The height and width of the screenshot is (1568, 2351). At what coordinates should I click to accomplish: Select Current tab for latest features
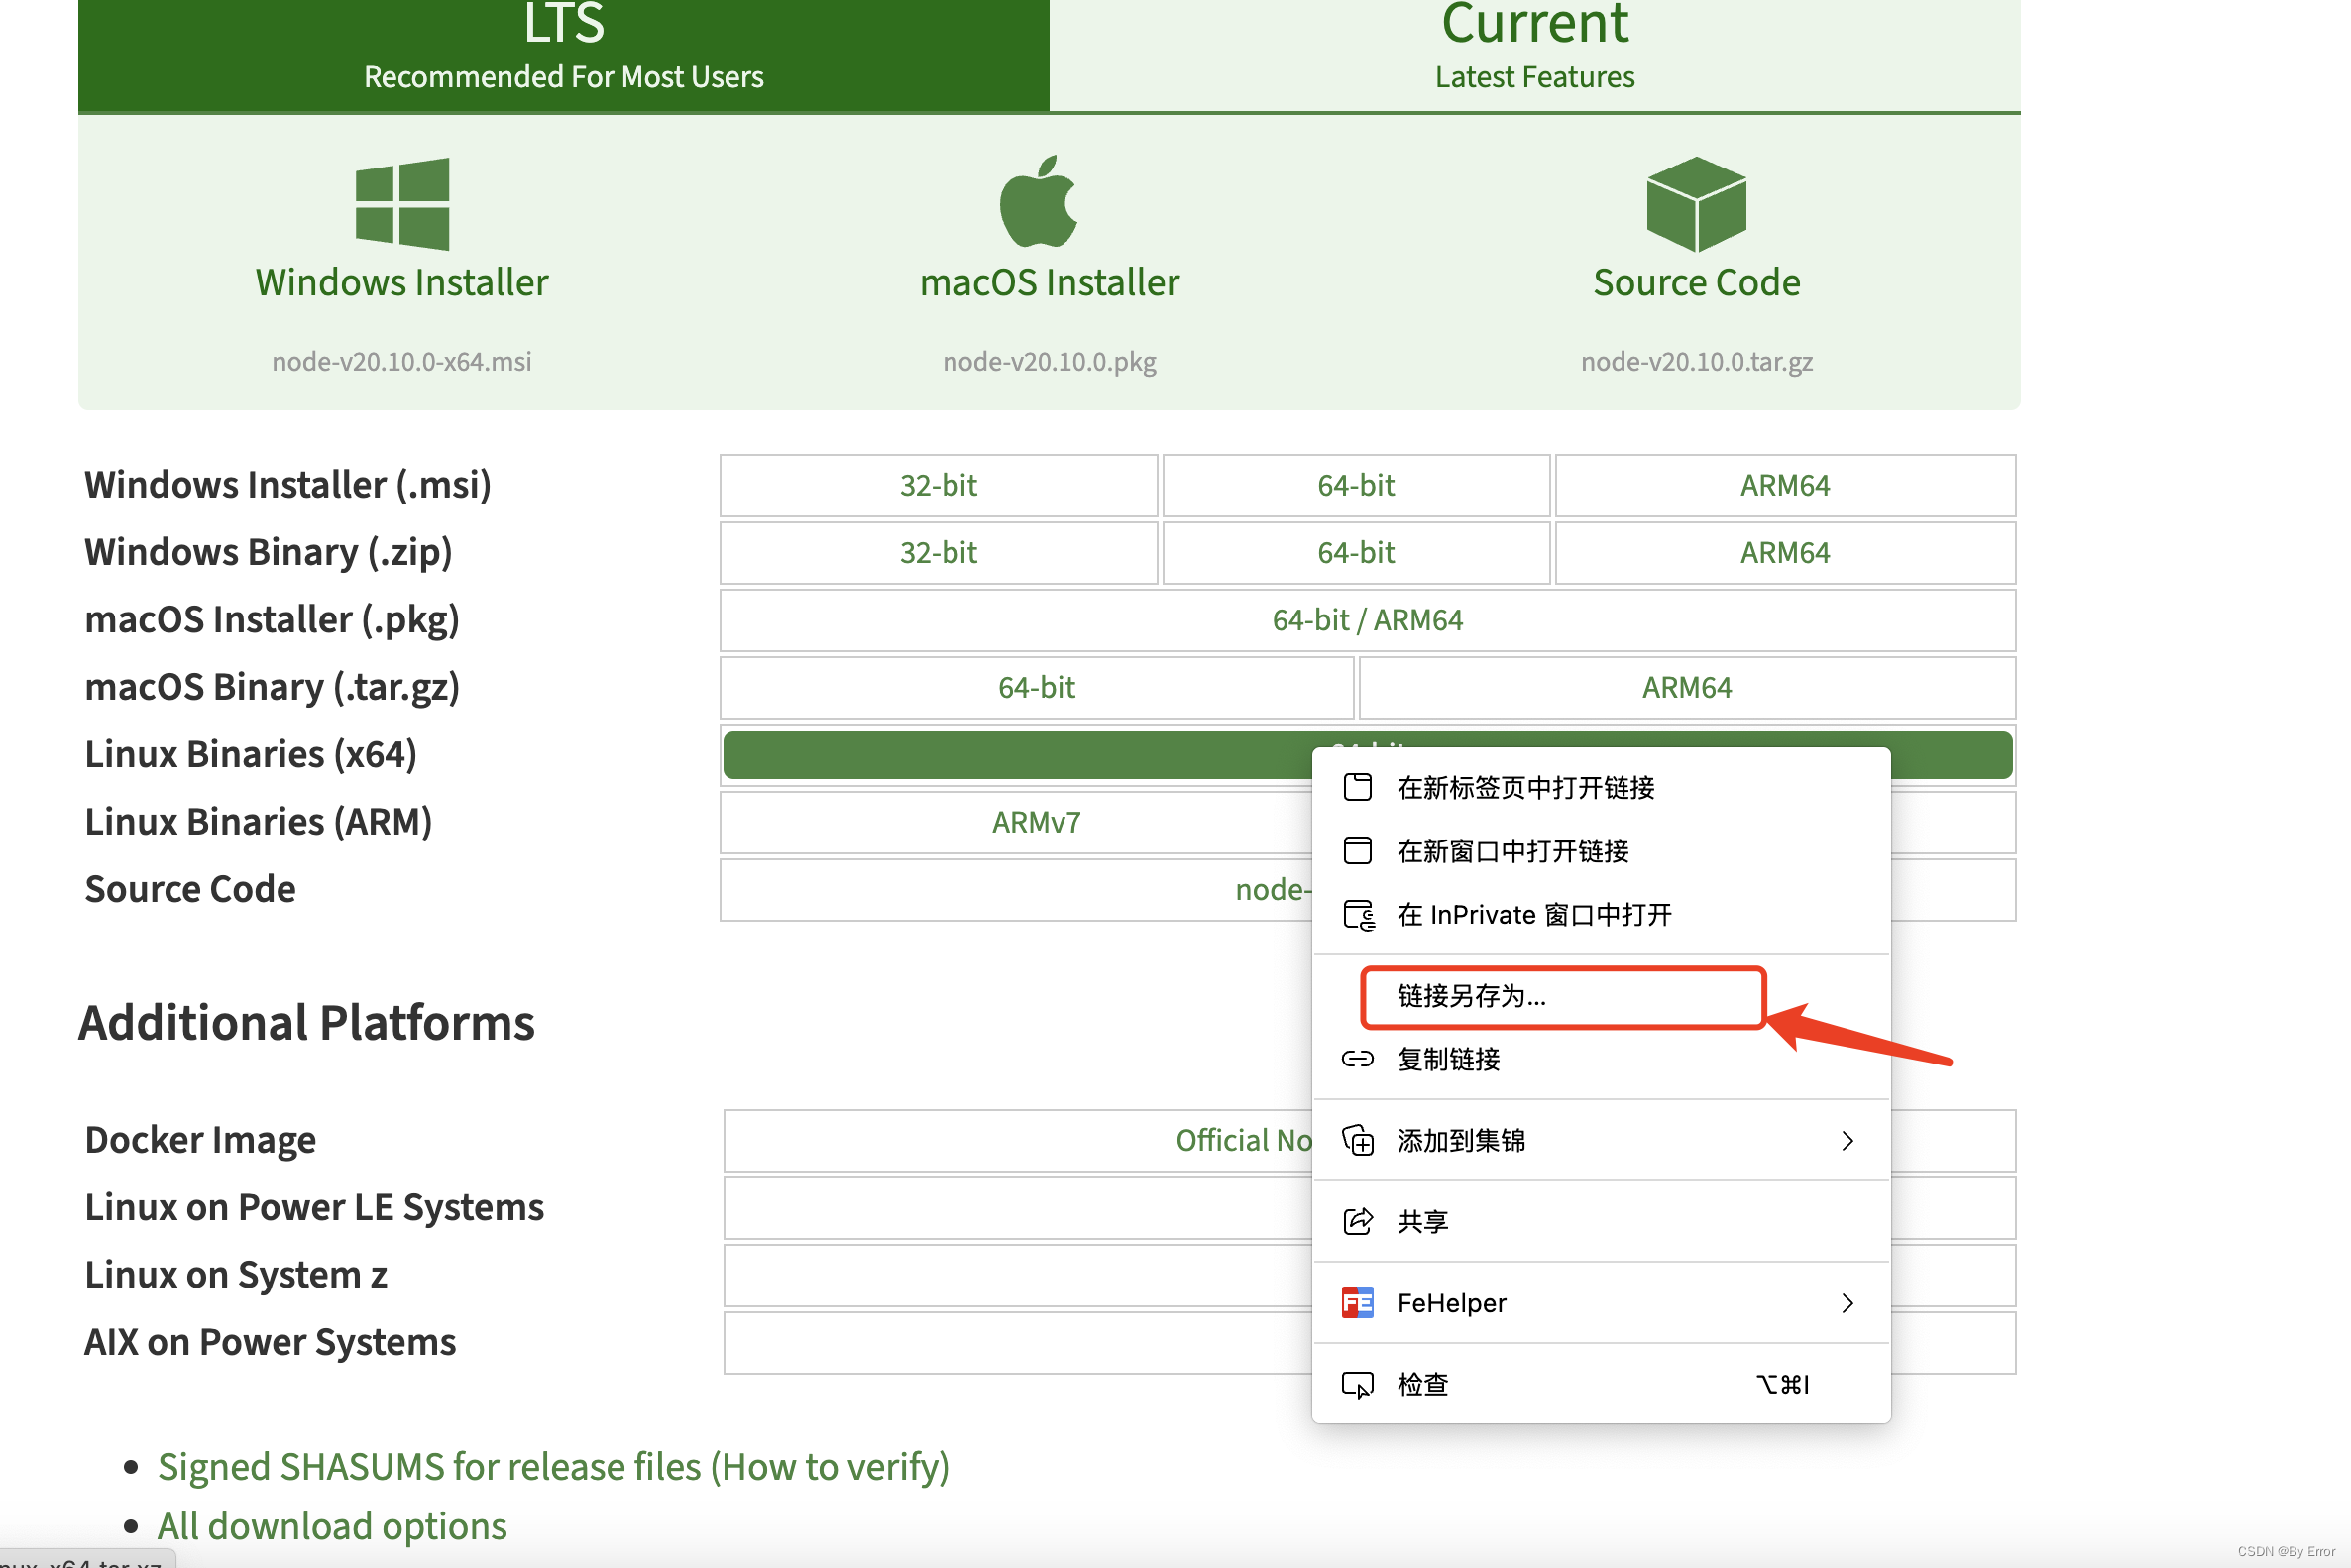1536,48
